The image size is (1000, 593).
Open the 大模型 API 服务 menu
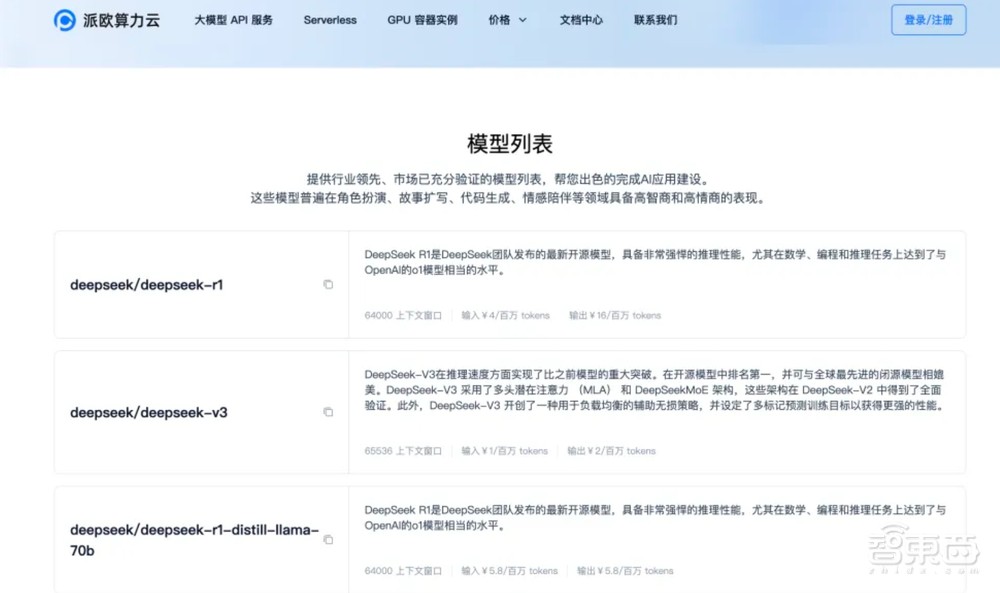(x=233, y=20)
